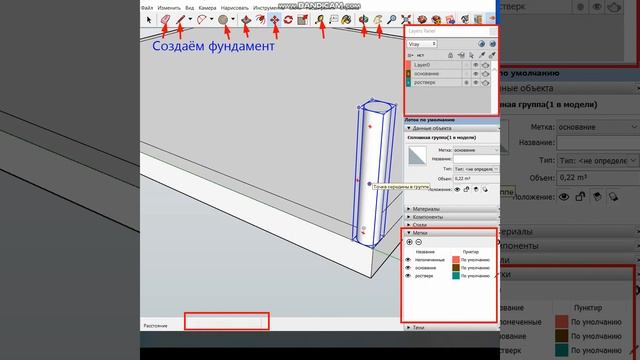Image resolution: width=640 pixels, height=360 pixels.
Task: Open the Vray dropdown in Layers Panel
Action: (422, 44)
